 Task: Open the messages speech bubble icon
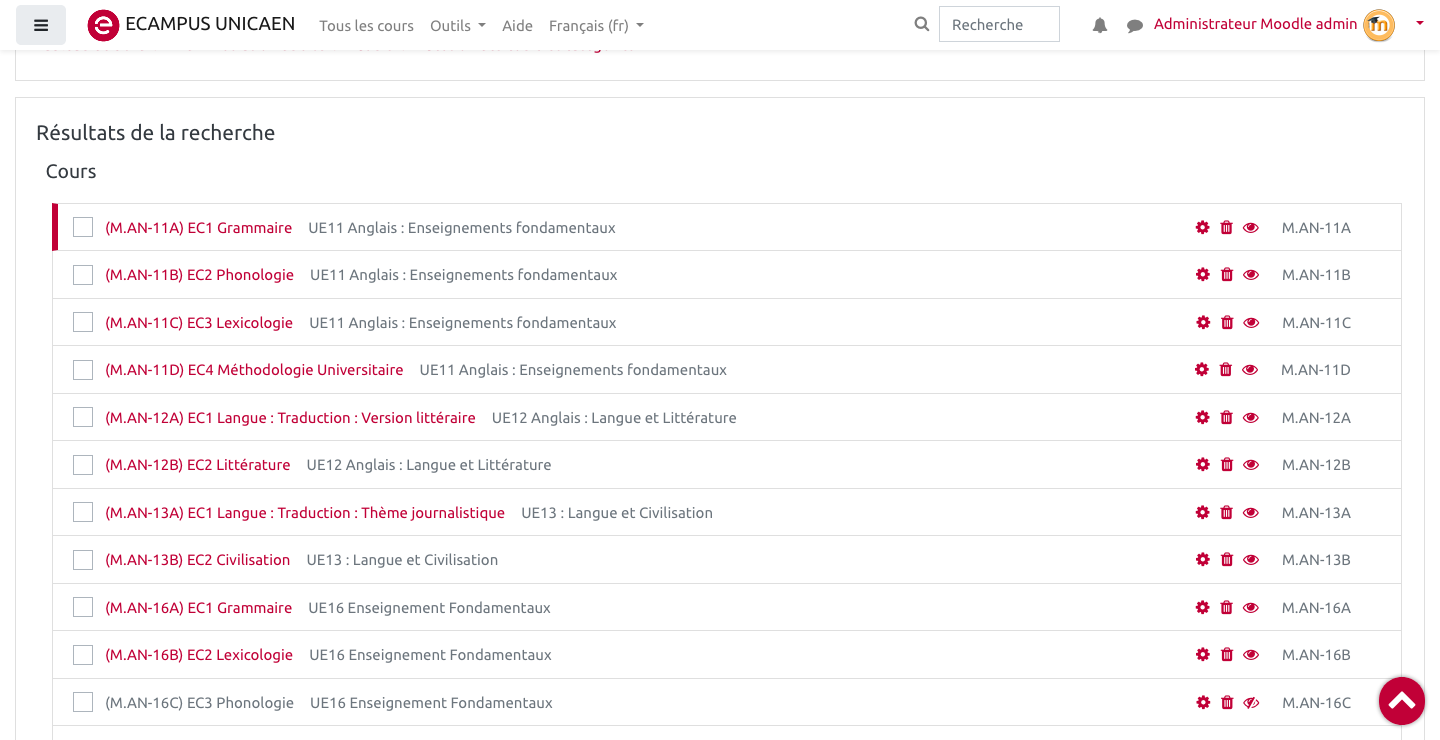(x=1135, y=26)
